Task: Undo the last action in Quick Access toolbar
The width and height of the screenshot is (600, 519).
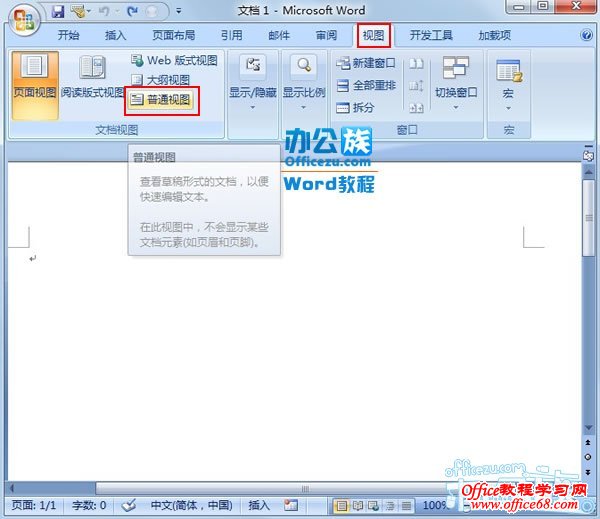Action: 103,11
